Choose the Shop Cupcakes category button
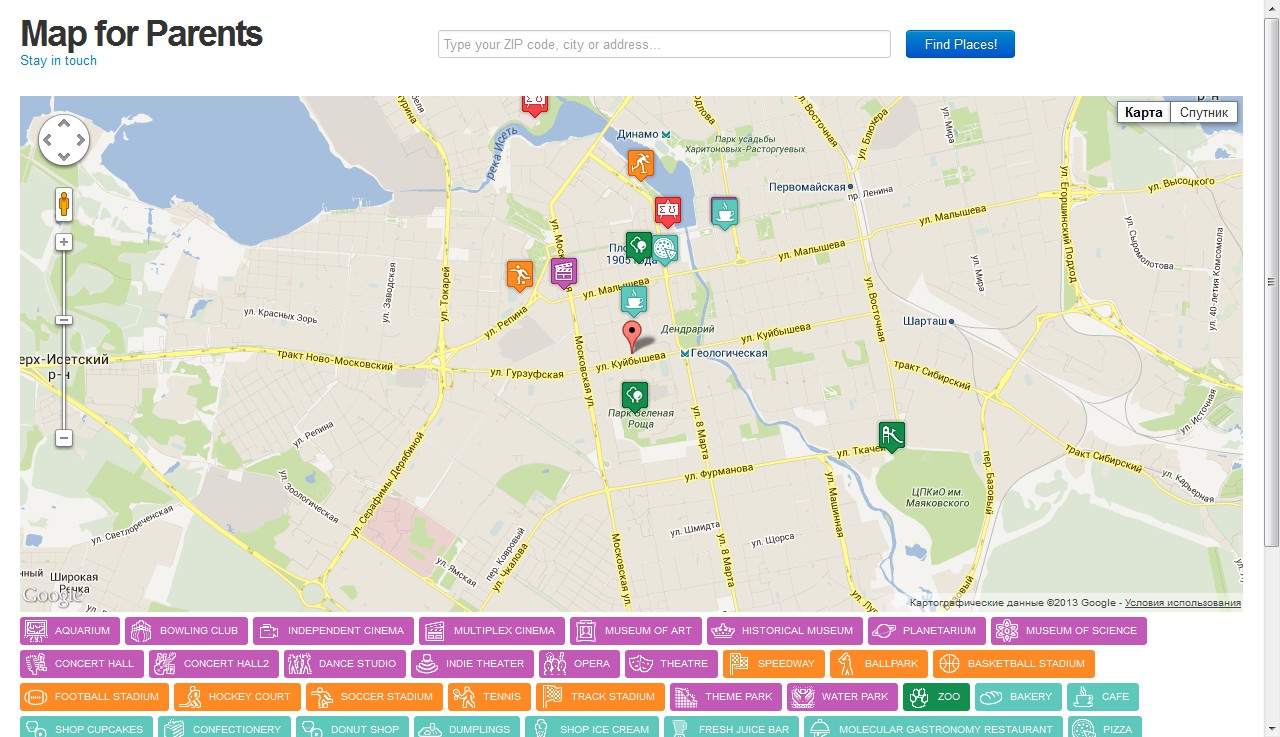The height and width of the screenshot is (737, 1280). pos(86,726)
